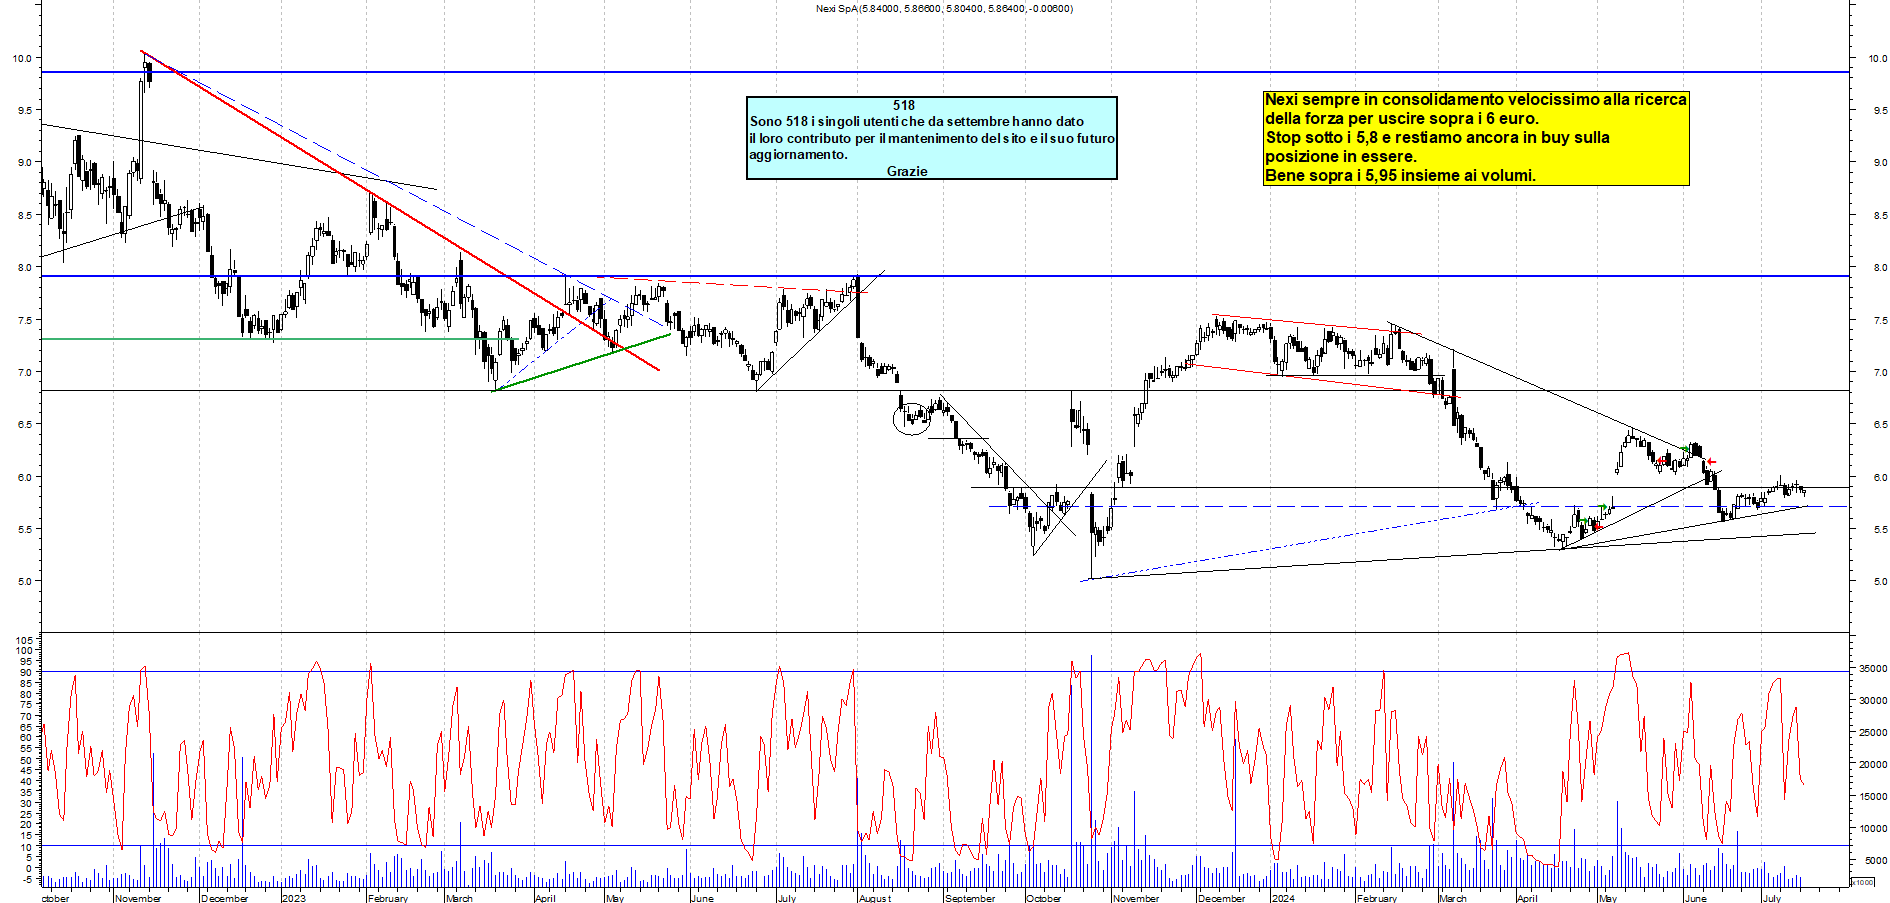Click 'Bene sopra i 5,95 insieme ai volumi.' line
Image resolution: width=1890 pixels, height=903 pixels.
(1400, 176)
